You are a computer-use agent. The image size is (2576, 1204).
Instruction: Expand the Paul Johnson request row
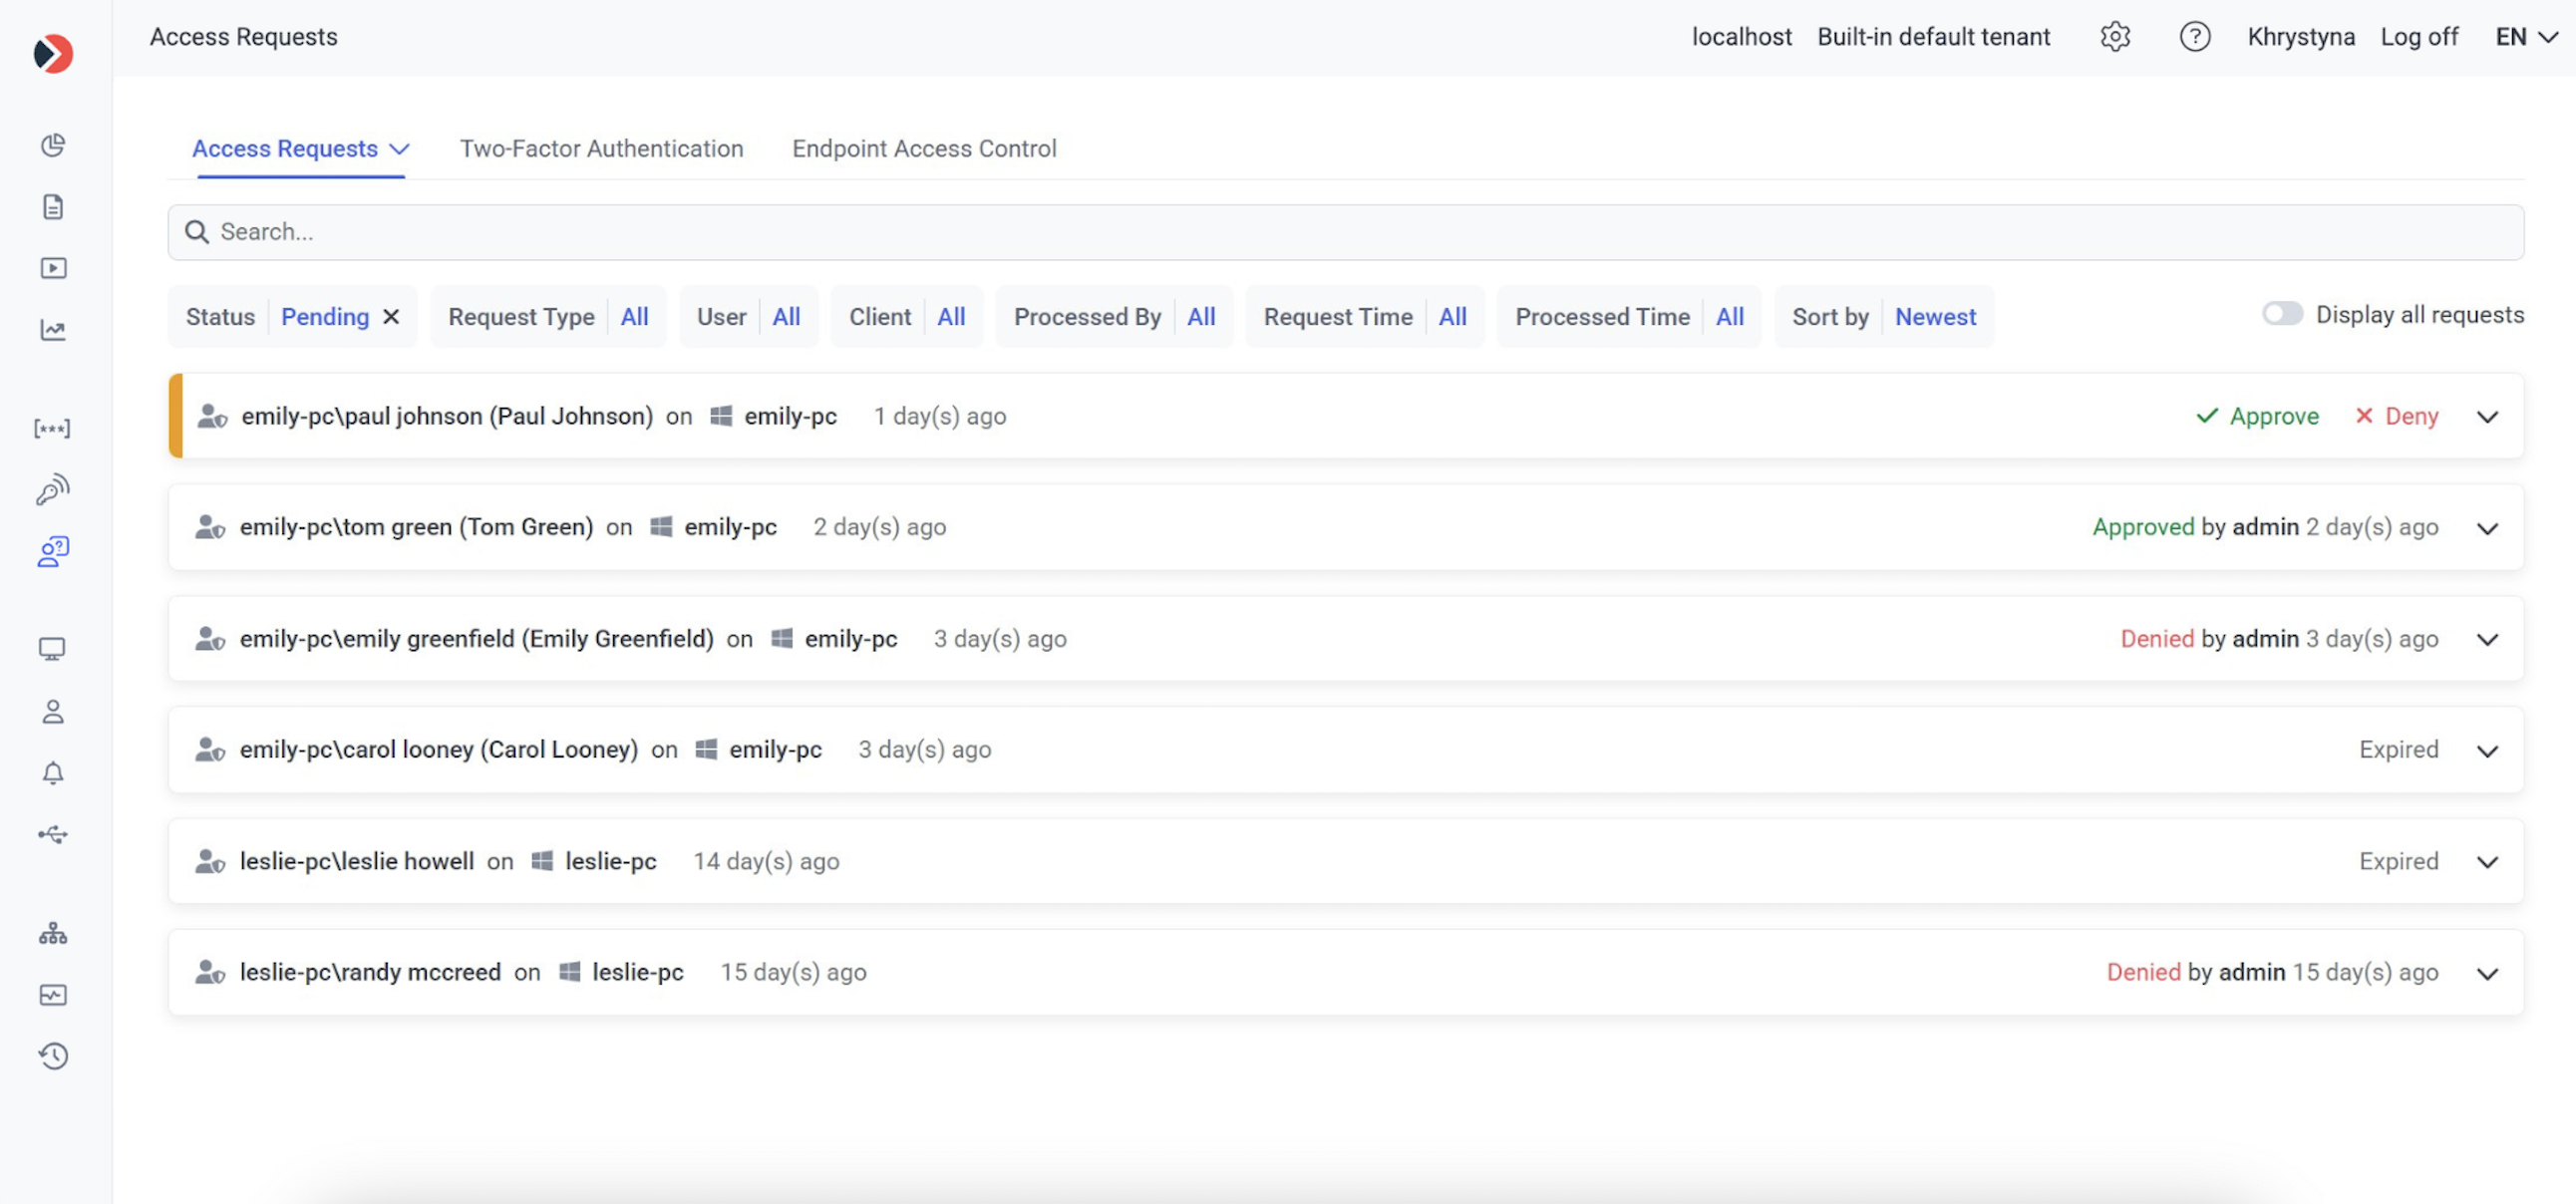(2487, 417)
